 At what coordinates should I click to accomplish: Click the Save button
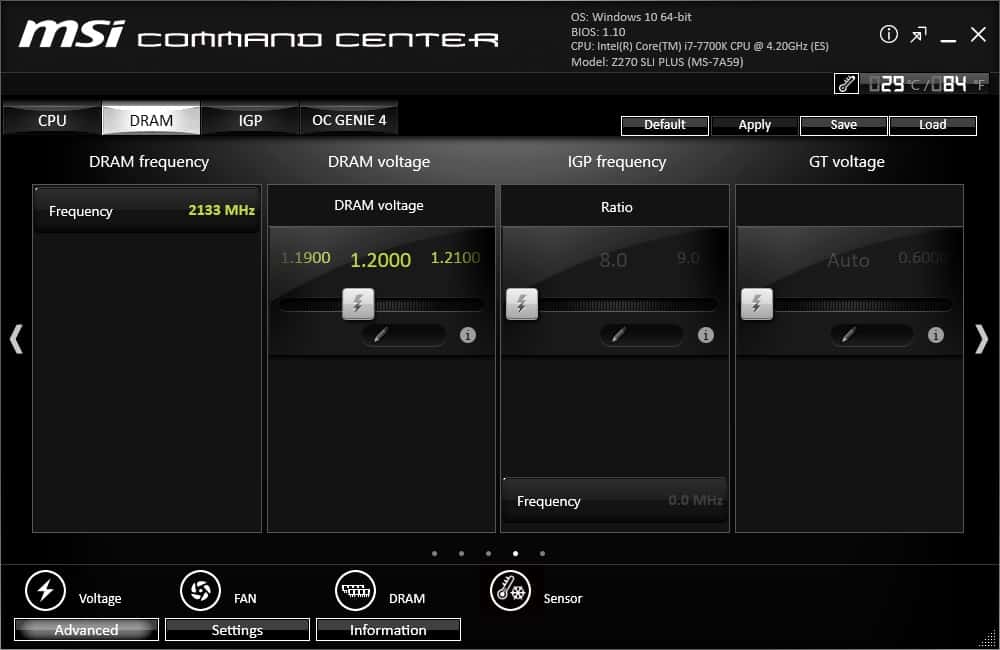coord(843,125)
